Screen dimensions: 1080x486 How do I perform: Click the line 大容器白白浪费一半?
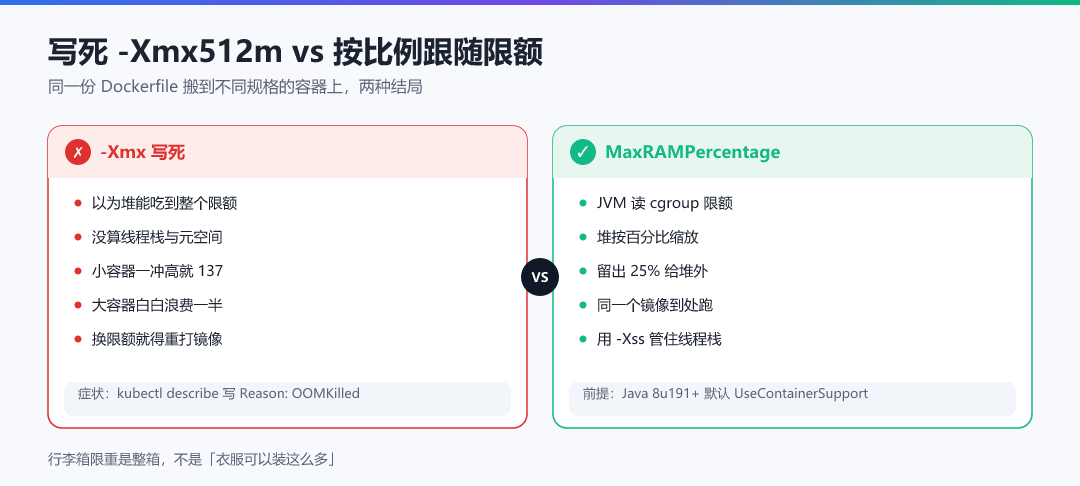click(157, 305)
